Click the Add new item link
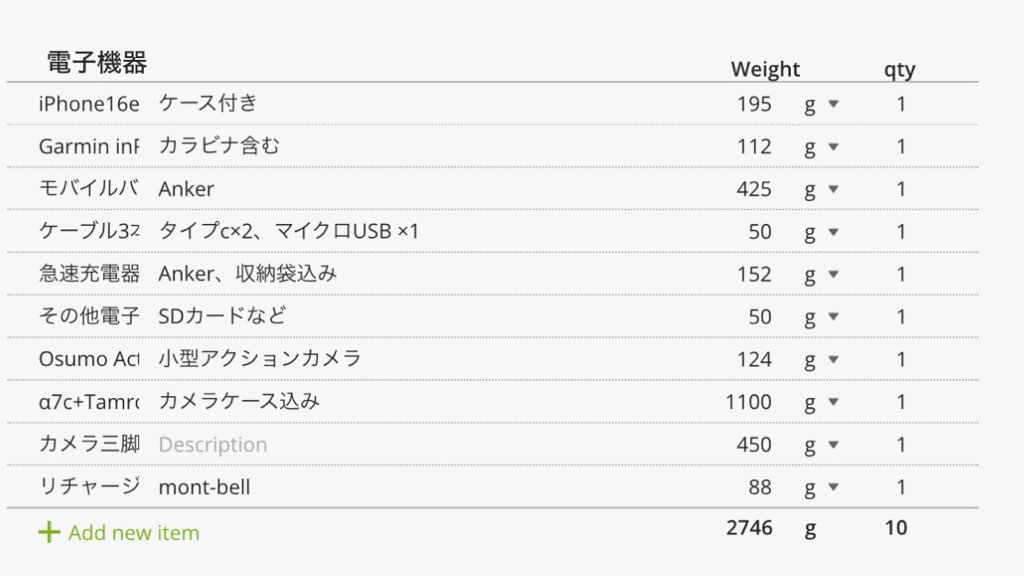The width and height of the screenshot is (1024, 576). pyautogui.click(x=133, y=533)
